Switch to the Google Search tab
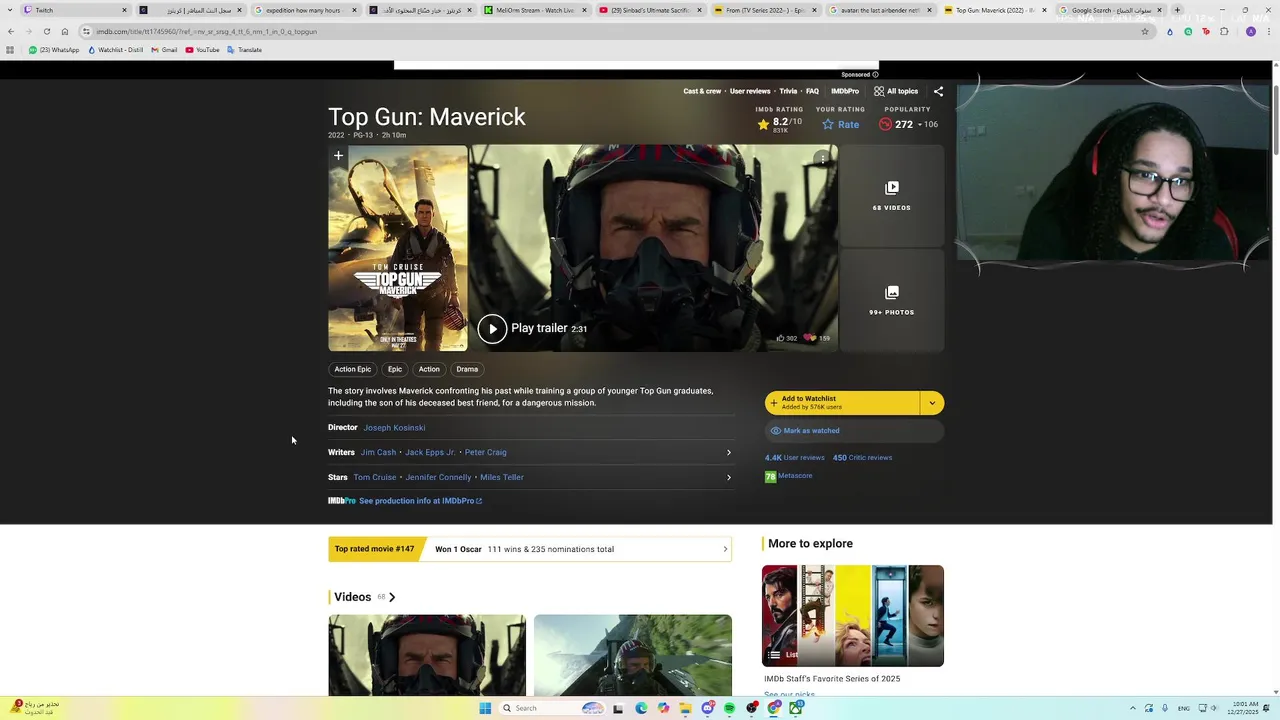 1110,10
